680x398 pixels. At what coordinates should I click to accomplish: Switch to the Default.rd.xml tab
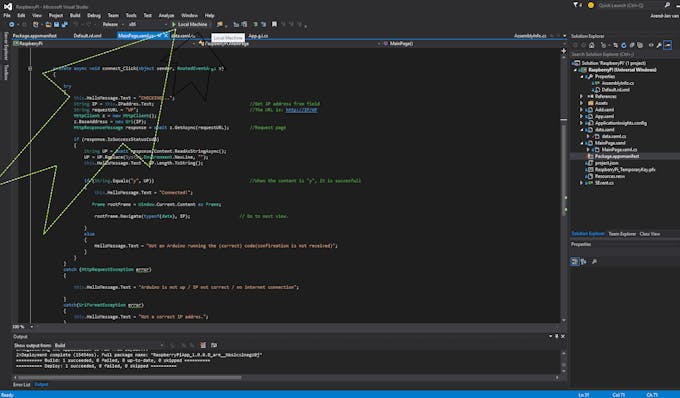click(87, 36)
